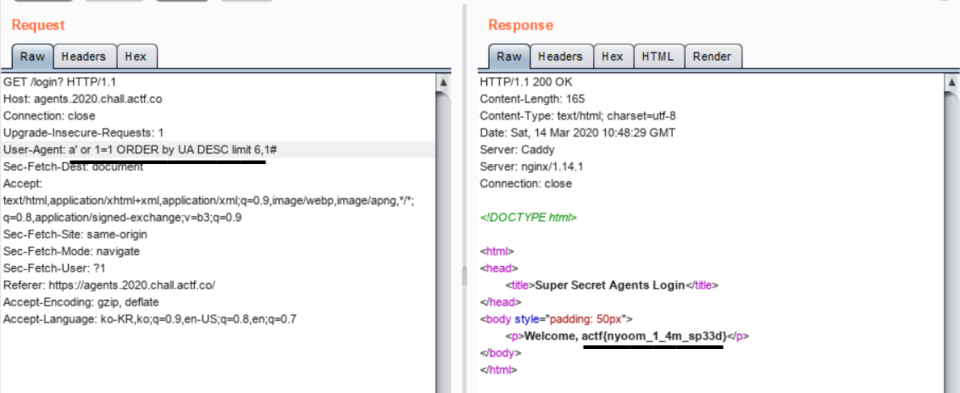Click the actf{nyoom_1_4m_sp33d} flag text

coord(654,336)
